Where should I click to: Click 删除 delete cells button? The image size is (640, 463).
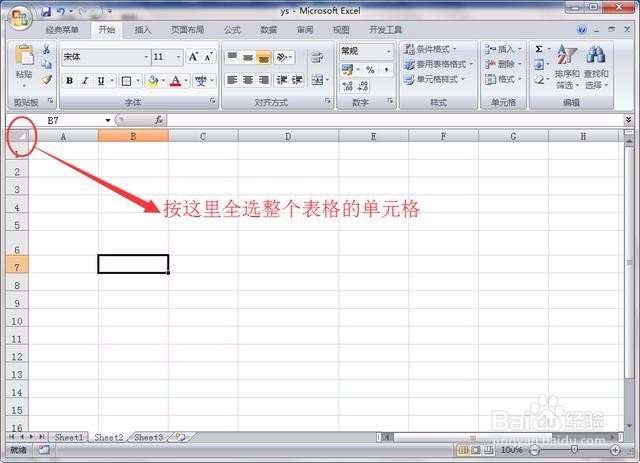[x=500, y=64]
